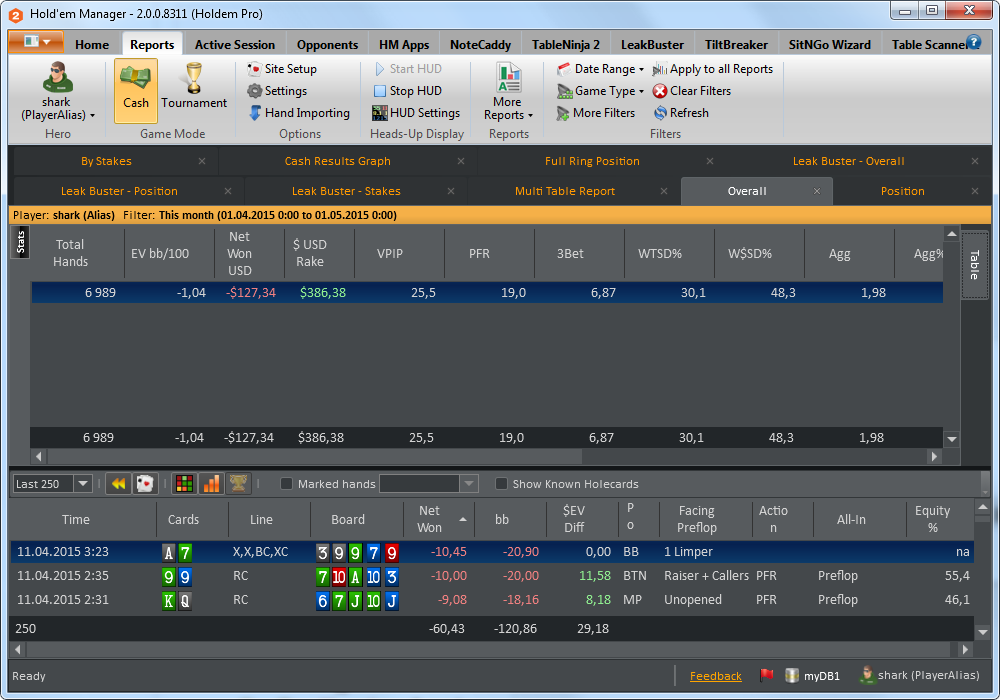This screenshot has height=700, width=1000.
Task: Expand the Table side panel
Action: (x=974, y=265)
